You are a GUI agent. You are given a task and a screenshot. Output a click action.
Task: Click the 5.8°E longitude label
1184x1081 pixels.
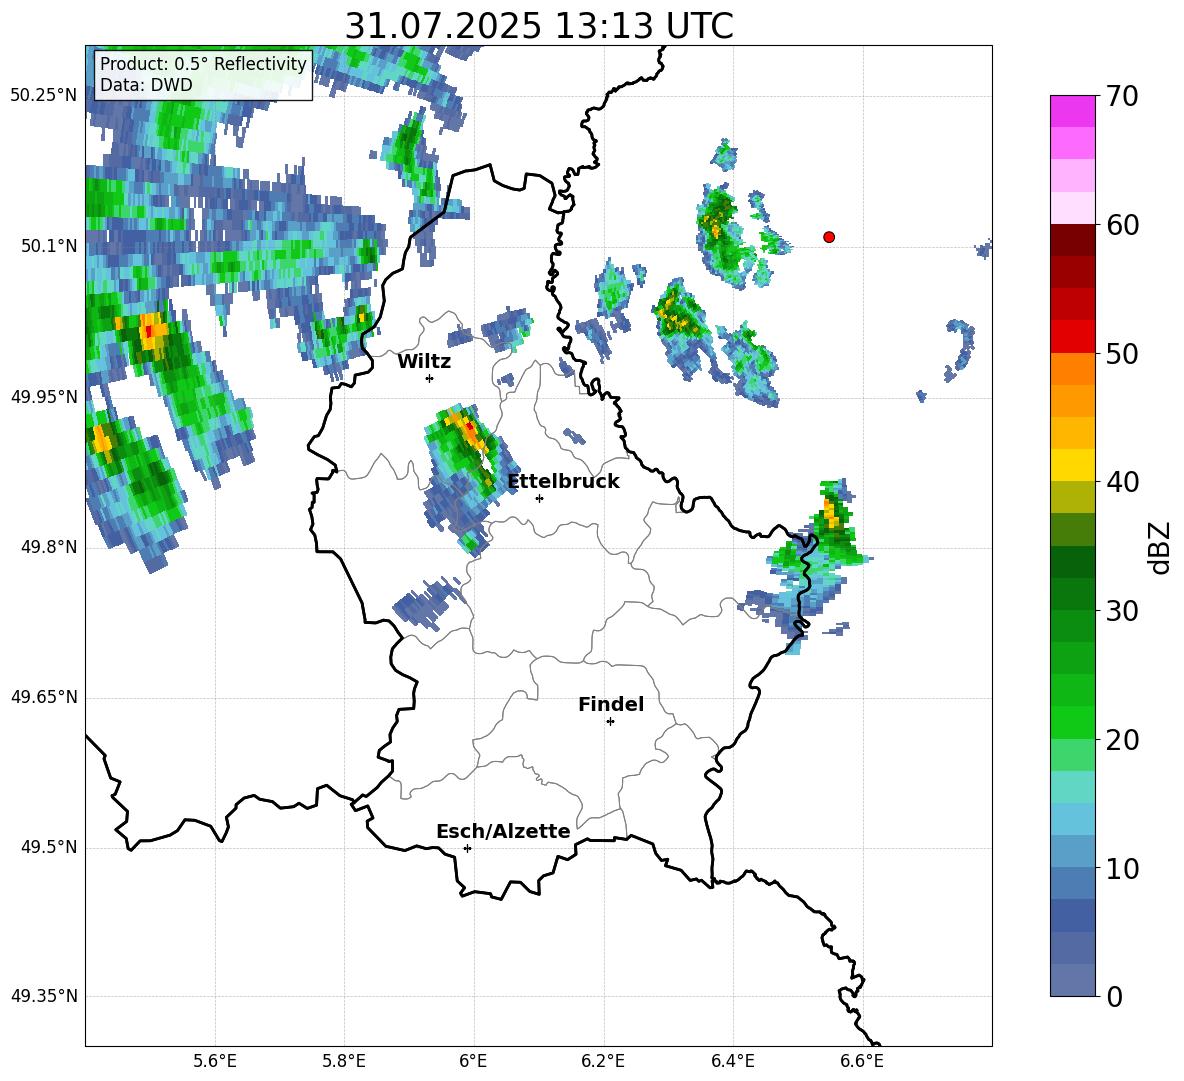(344, 1061)
